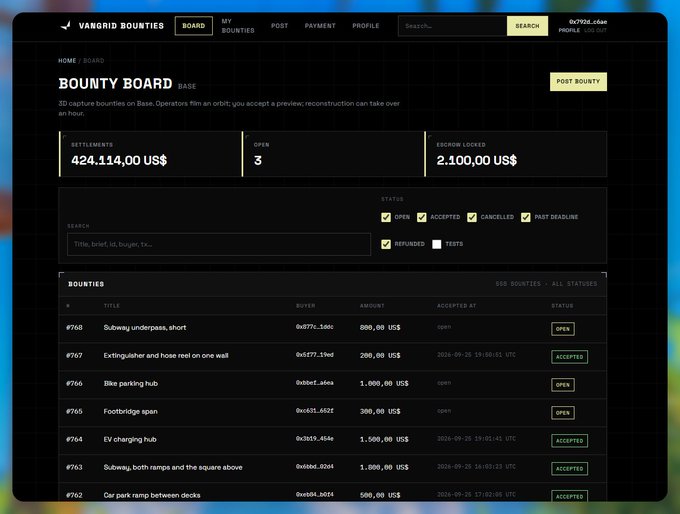Click buyer address 0x3b19…454e
This screenshot has height=514, width=680.
tap(314, 439)
